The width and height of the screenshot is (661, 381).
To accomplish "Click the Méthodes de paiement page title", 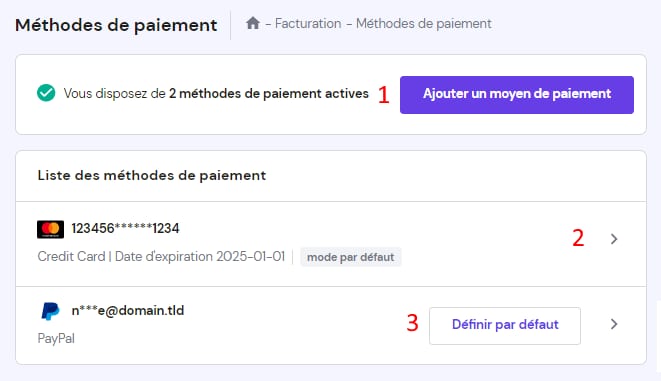I will pyautogui.click(x=116, y=25).
